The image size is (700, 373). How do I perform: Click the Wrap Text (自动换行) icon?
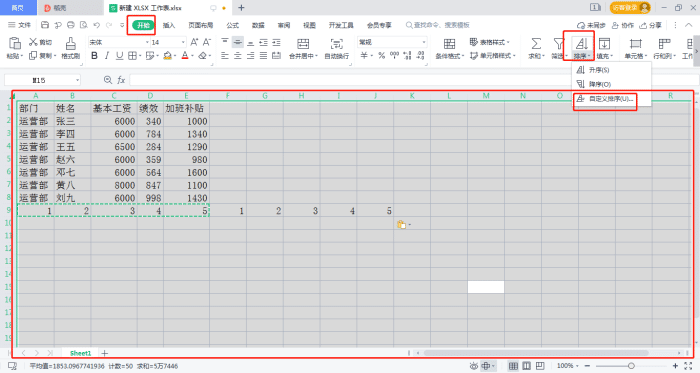(x=337, y=44)
